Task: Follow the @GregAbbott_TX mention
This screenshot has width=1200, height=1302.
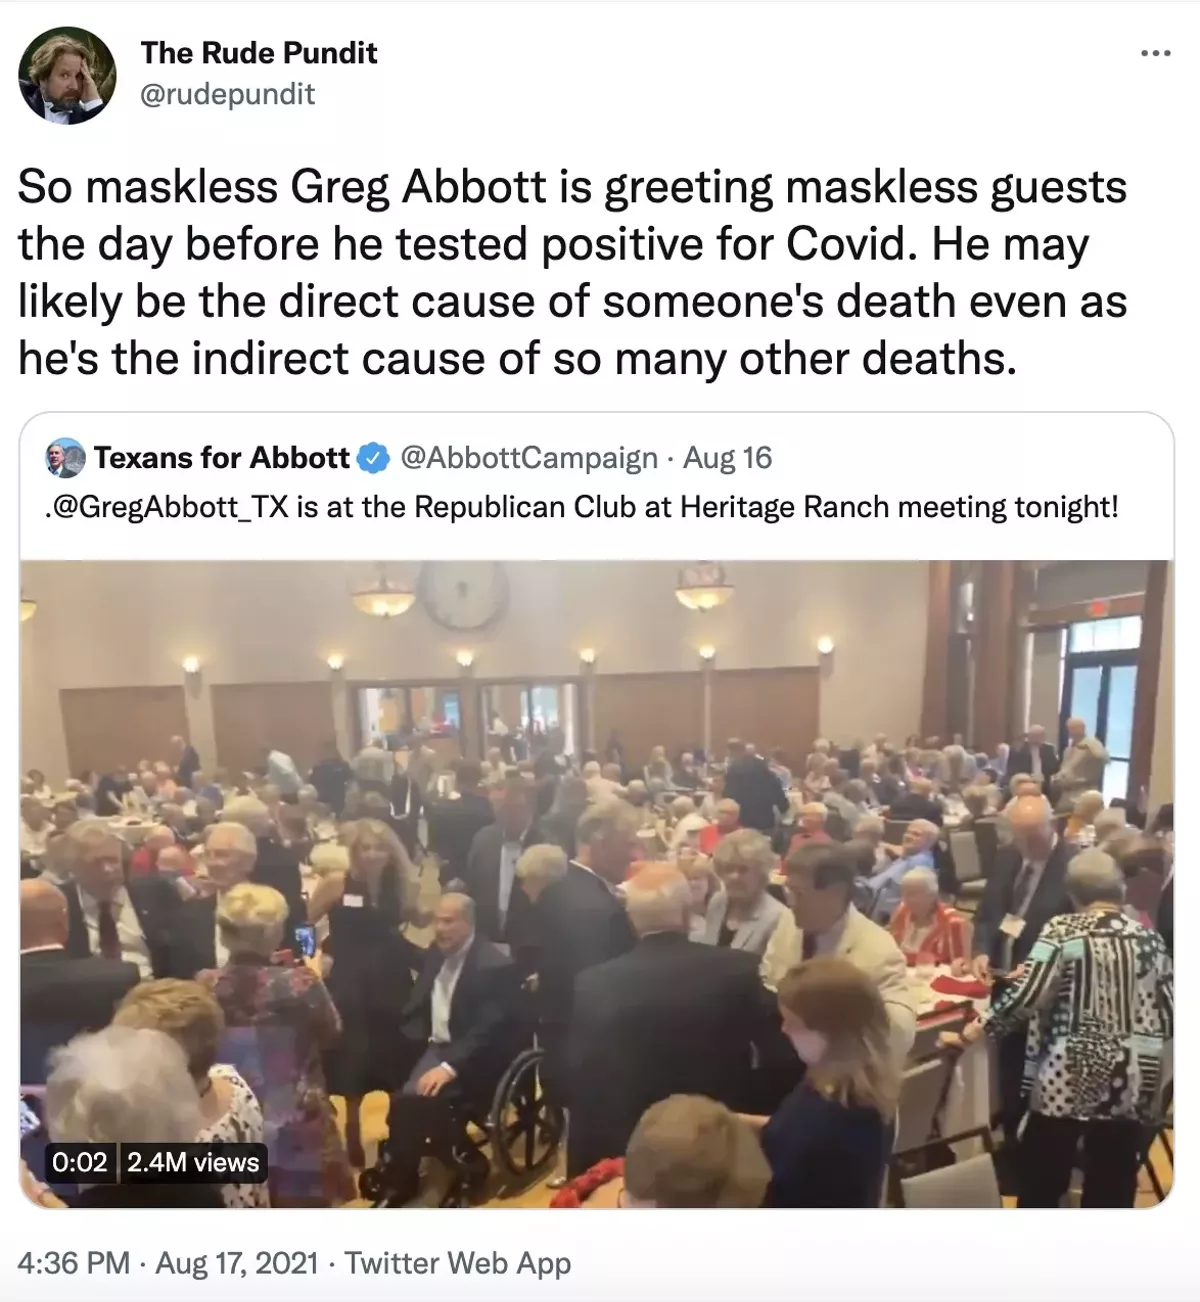Action: 168,507
